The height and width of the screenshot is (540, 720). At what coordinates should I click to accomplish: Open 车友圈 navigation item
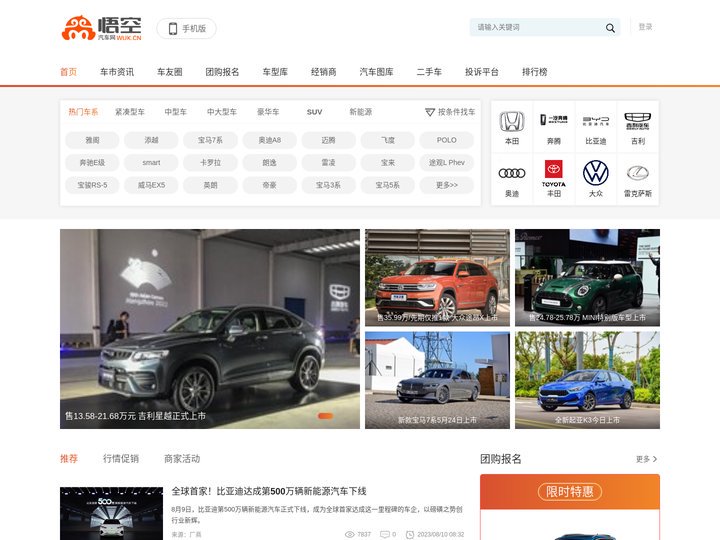pos(169,72)
